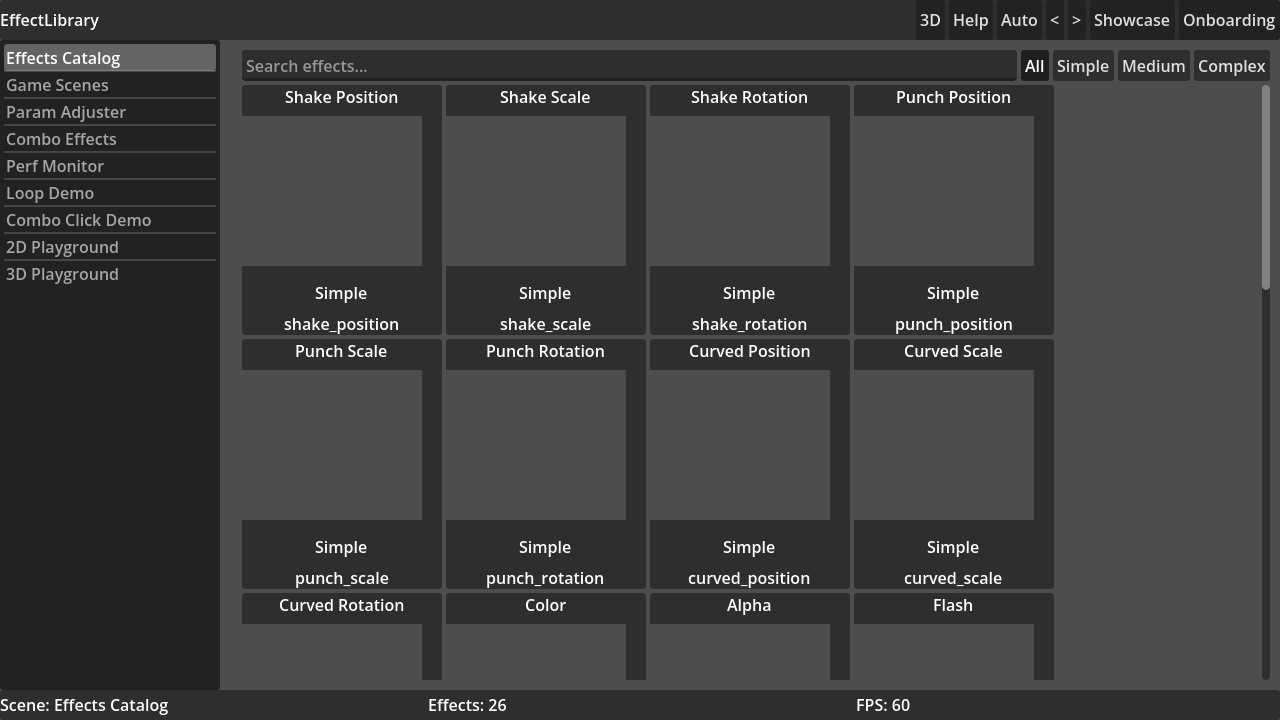This screenshot has height=720, width=1280.
Task: Open the Punch Position effect preview
Action: [944, 191]
